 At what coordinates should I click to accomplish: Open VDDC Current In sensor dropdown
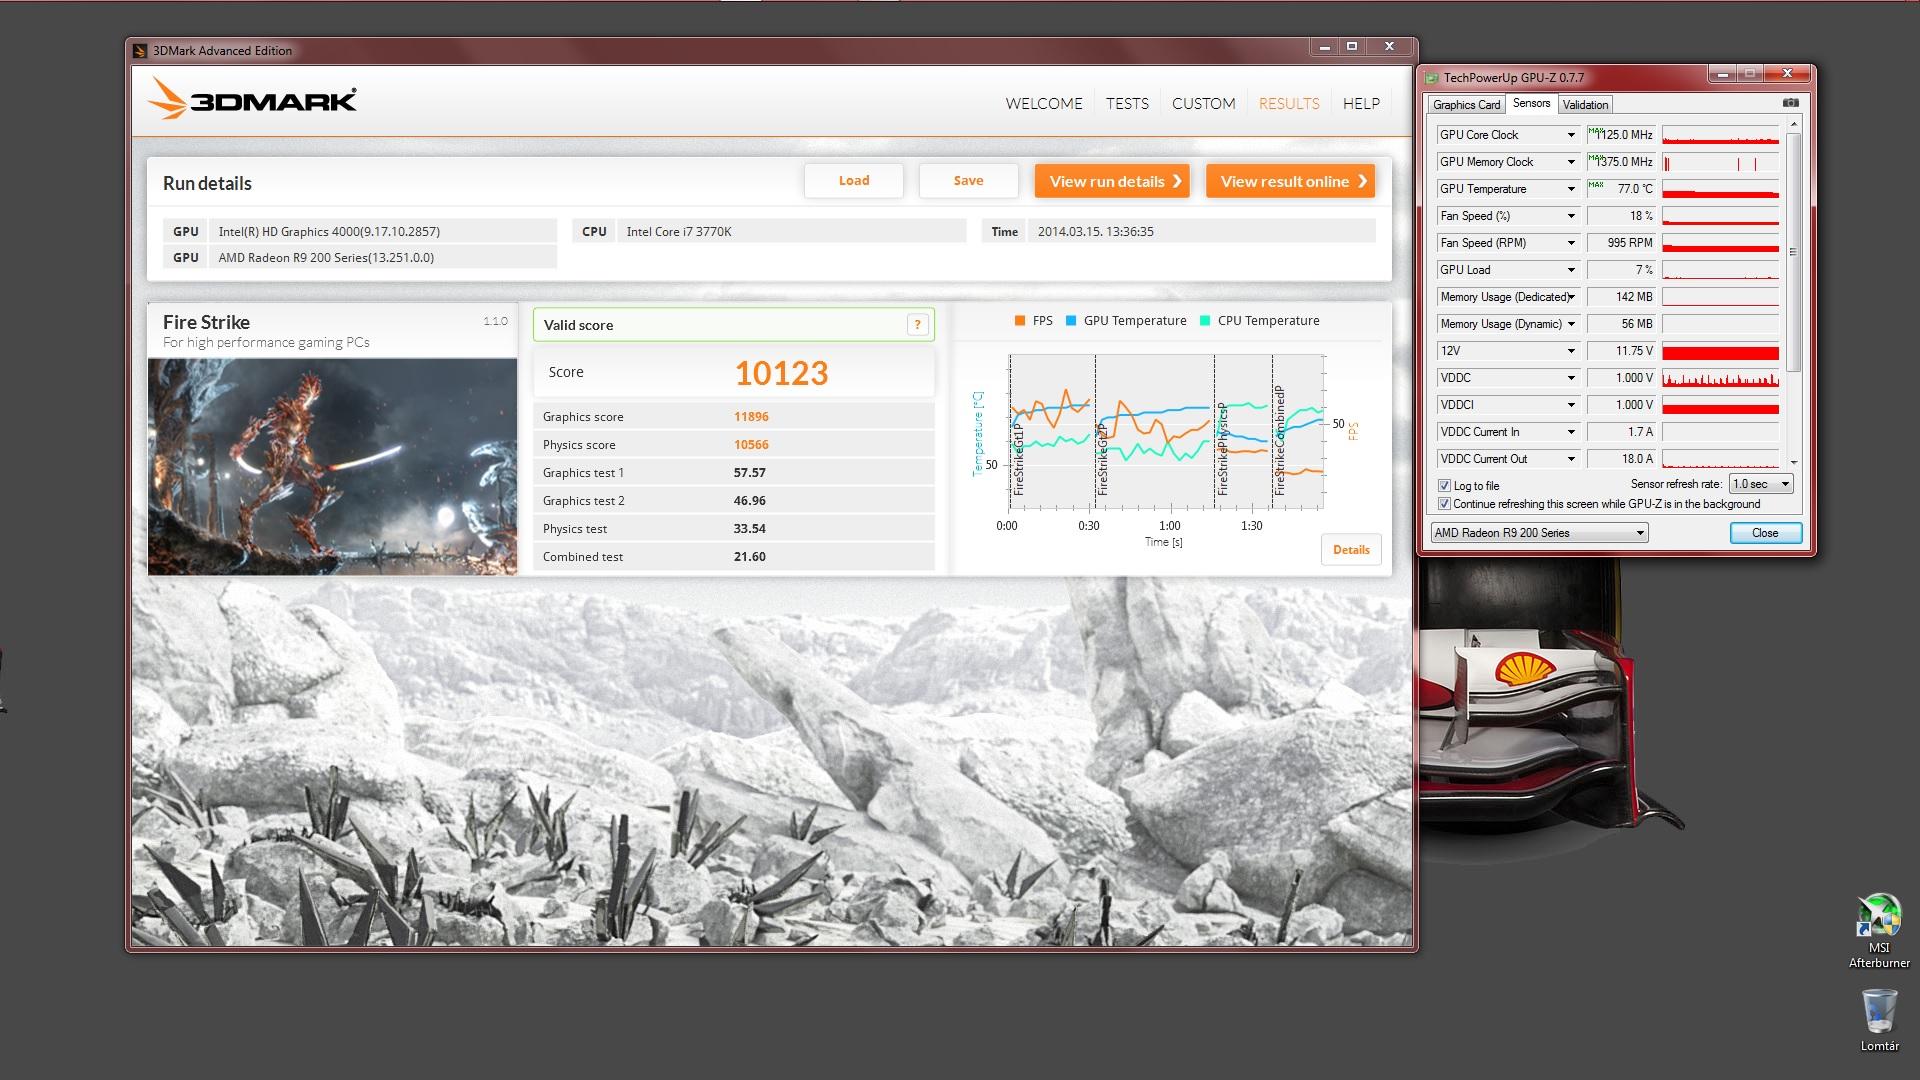[1571, 432]
